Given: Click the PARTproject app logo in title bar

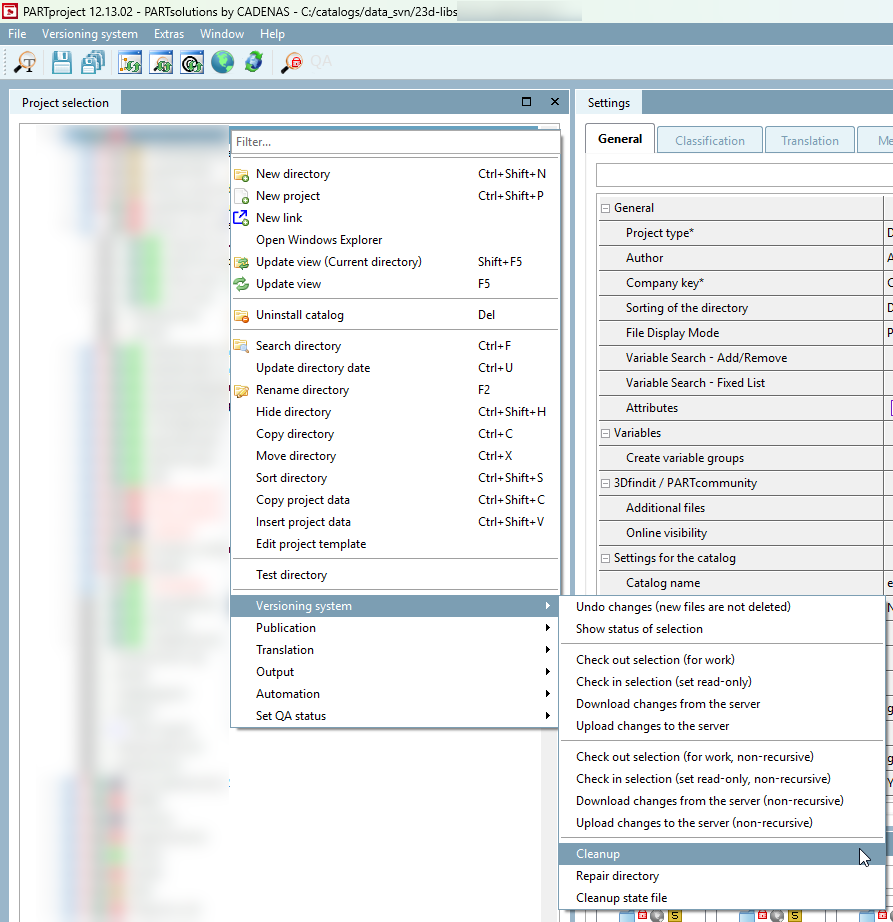Looking at the screenshot, I should (x=10, y=11).
